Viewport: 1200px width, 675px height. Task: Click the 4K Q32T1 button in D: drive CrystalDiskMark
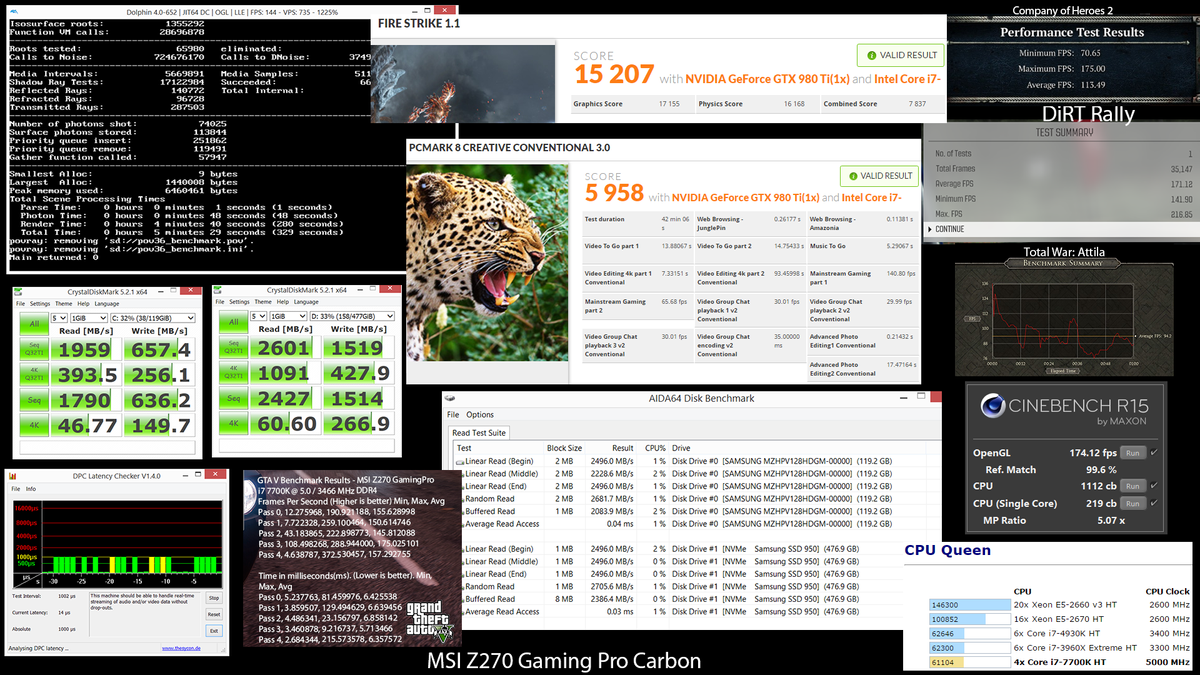pos(233,374)
